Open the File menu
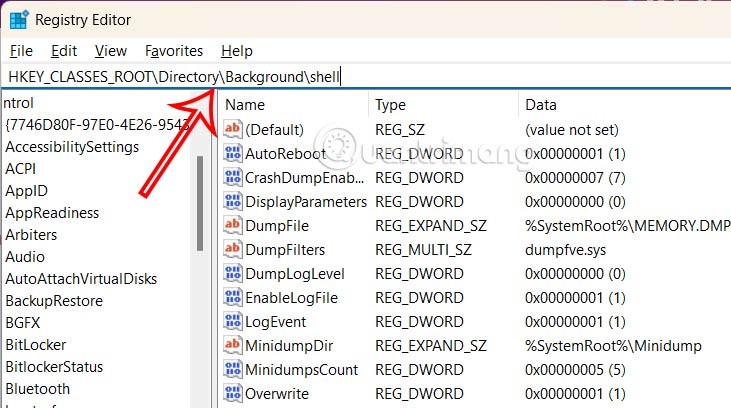 [x=21, y=50]
